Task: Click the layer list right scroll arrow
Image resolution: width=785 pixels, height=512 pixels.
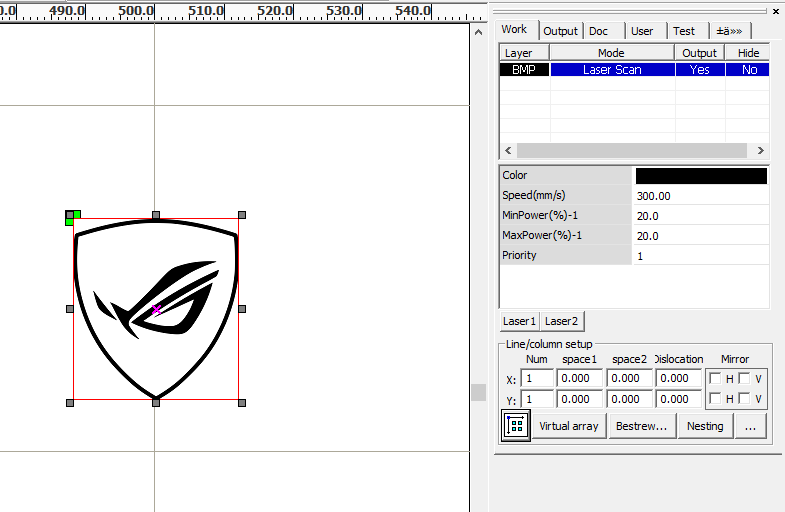Action: pos(760,150)
